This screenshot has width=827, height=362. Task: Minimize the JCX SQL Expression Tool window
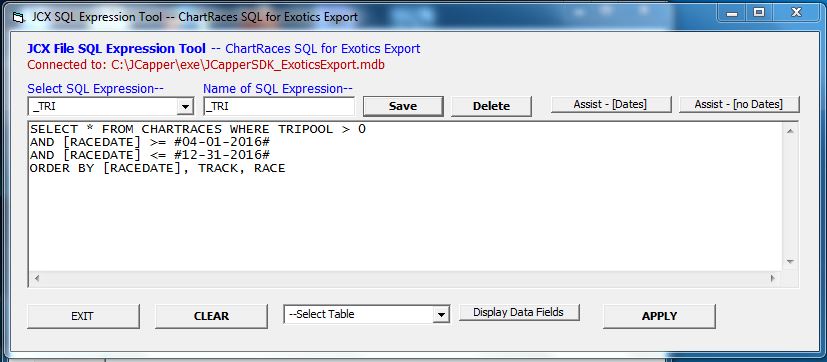pyautogui.click(x=732, y=14)
